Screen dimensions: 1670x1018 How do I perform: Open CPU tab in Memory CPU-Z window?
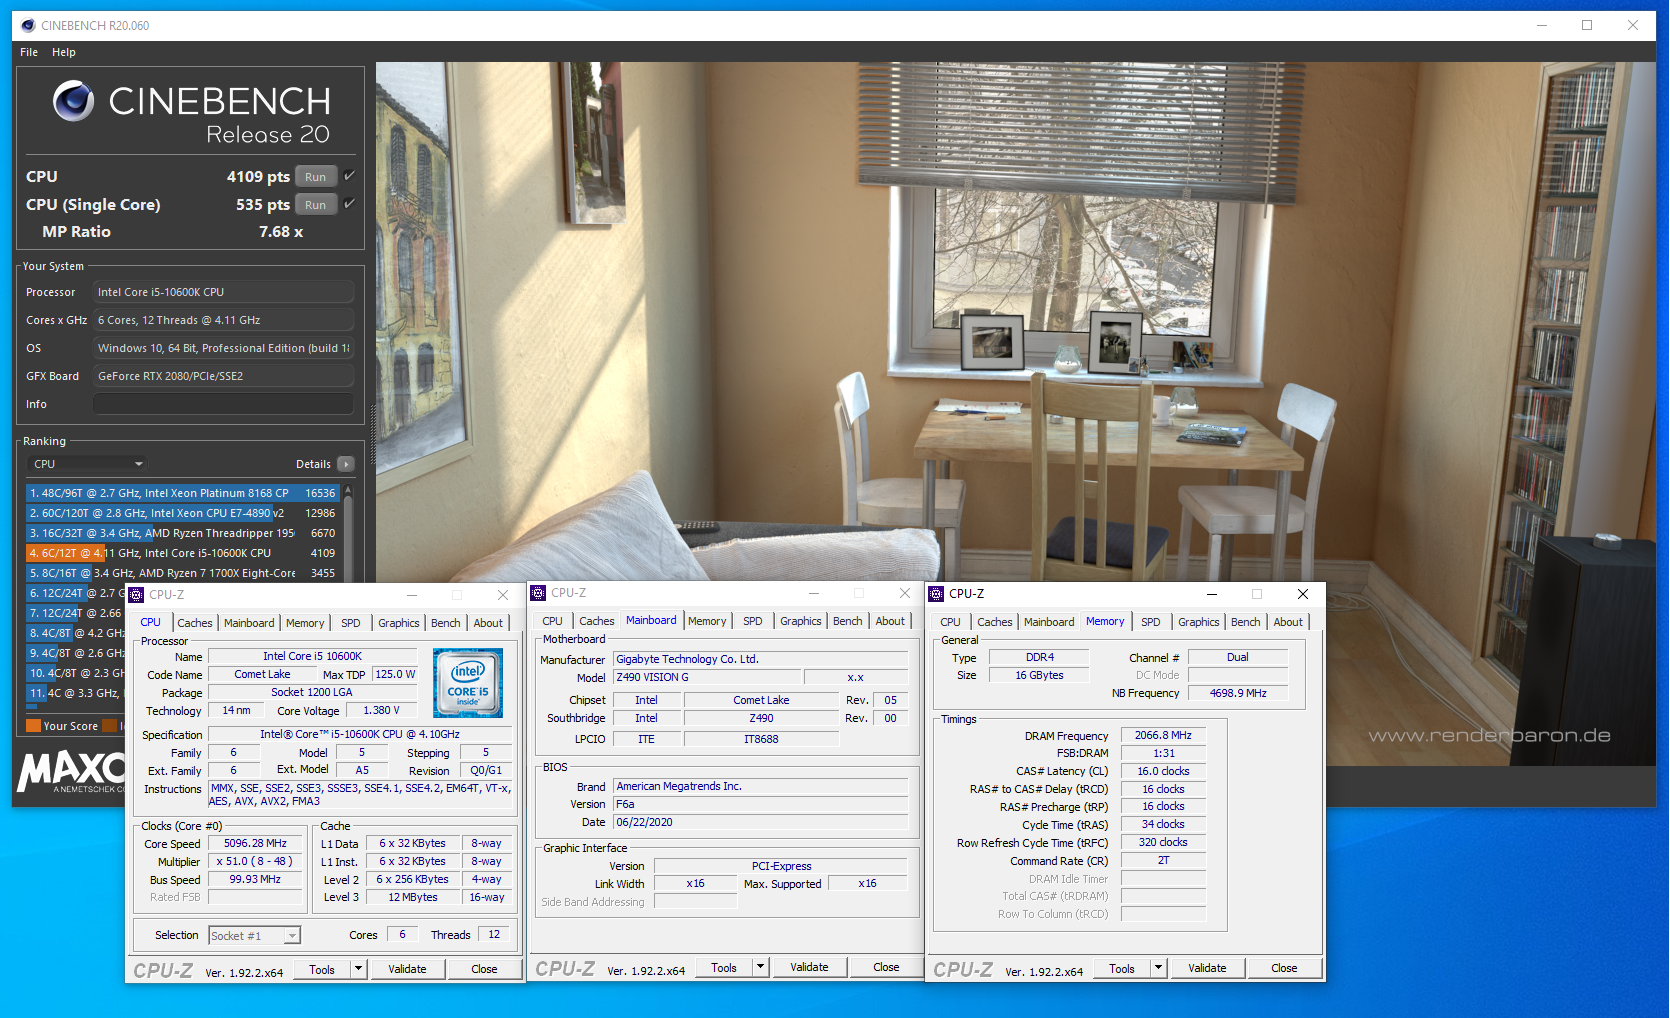pos(950,622)
